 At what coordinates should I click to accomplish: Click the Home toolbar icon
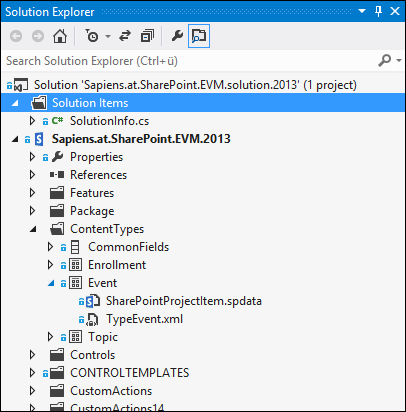(60, 36)
